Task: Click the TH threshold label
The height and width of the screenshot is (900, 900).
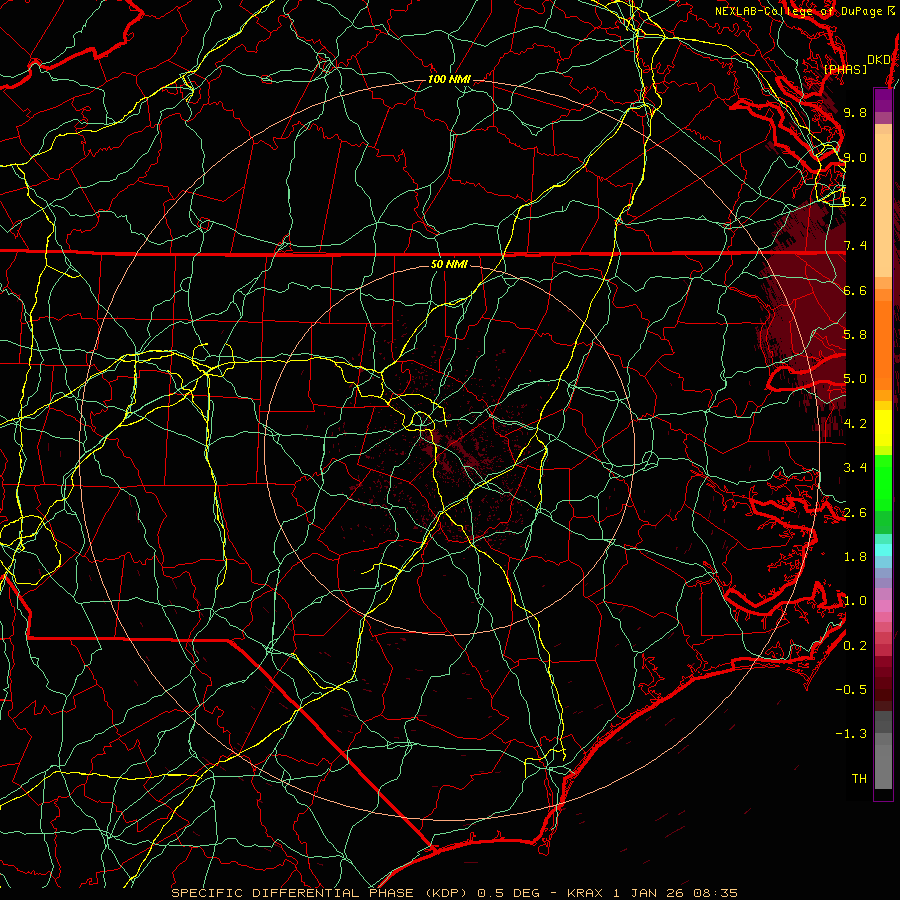Action: [859, 779]
